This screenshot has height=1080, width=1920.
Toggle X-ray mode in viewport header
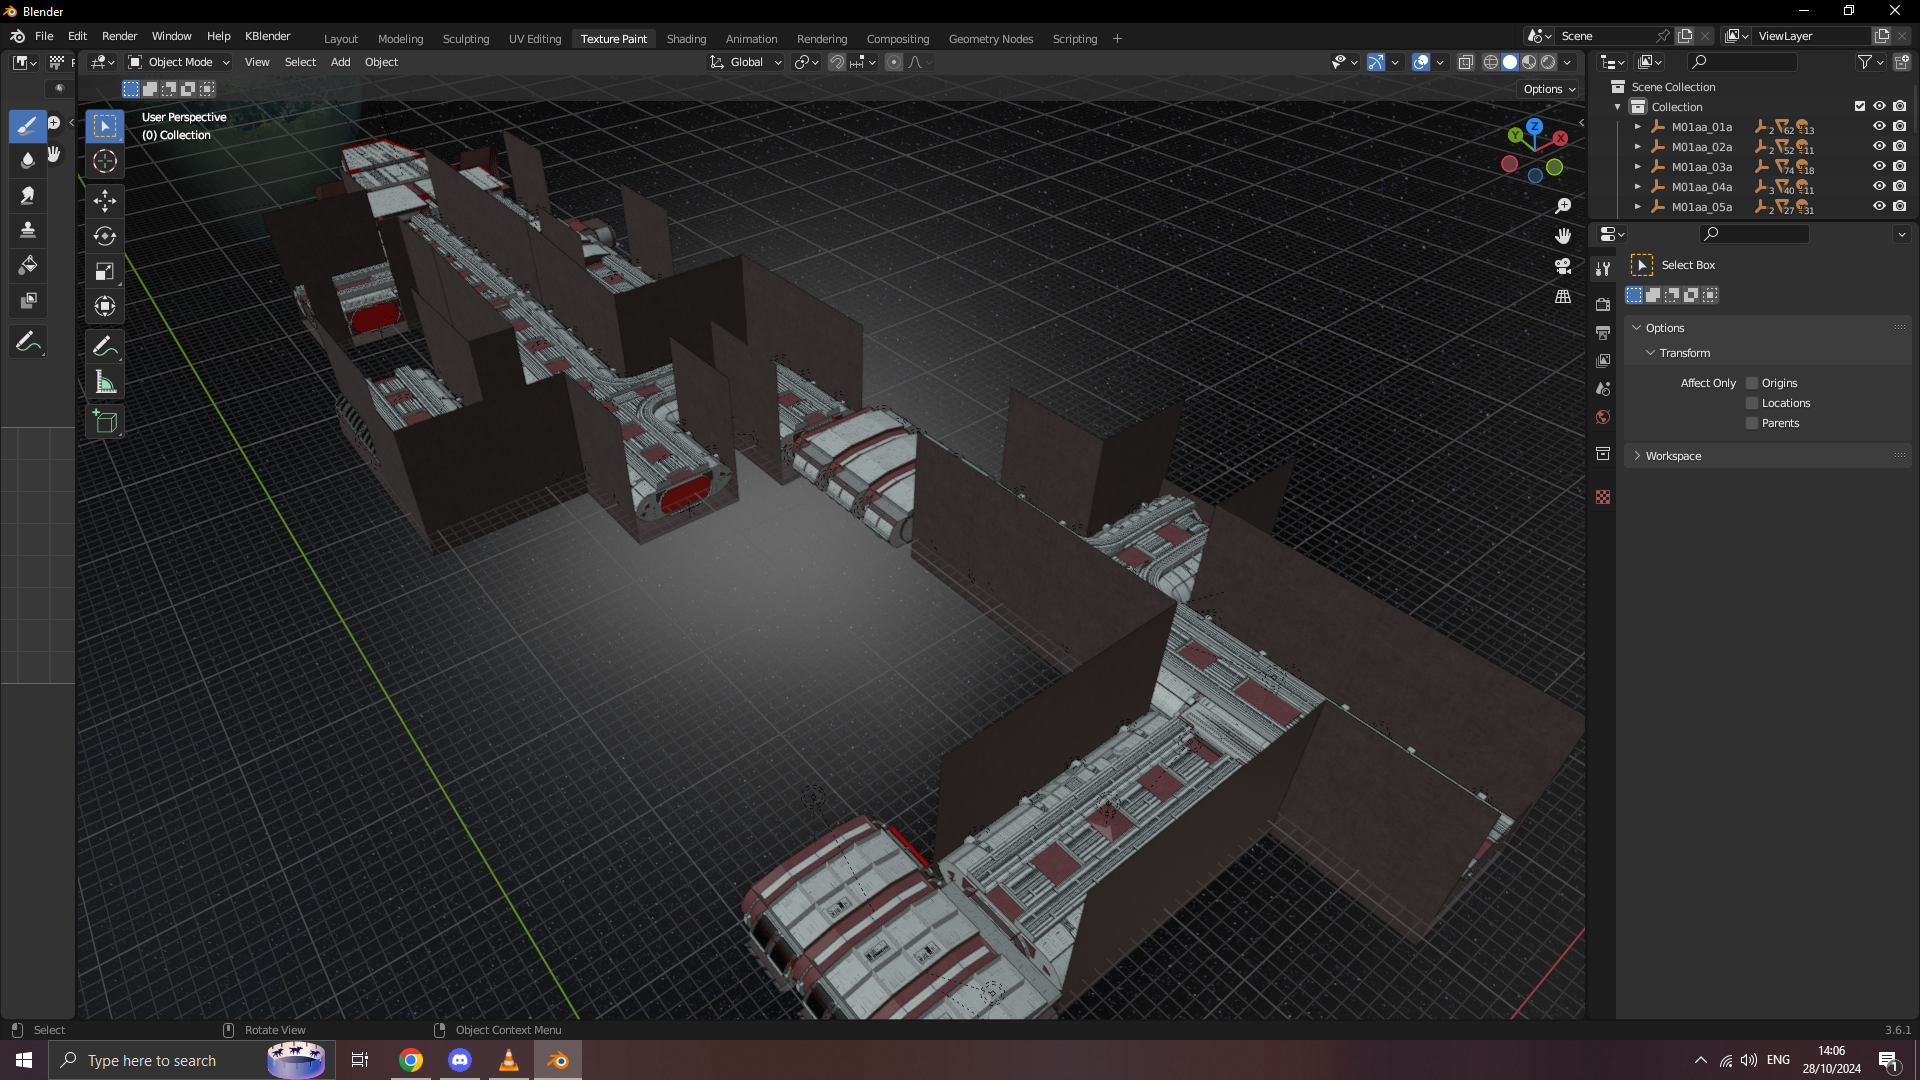point(1465,62)
